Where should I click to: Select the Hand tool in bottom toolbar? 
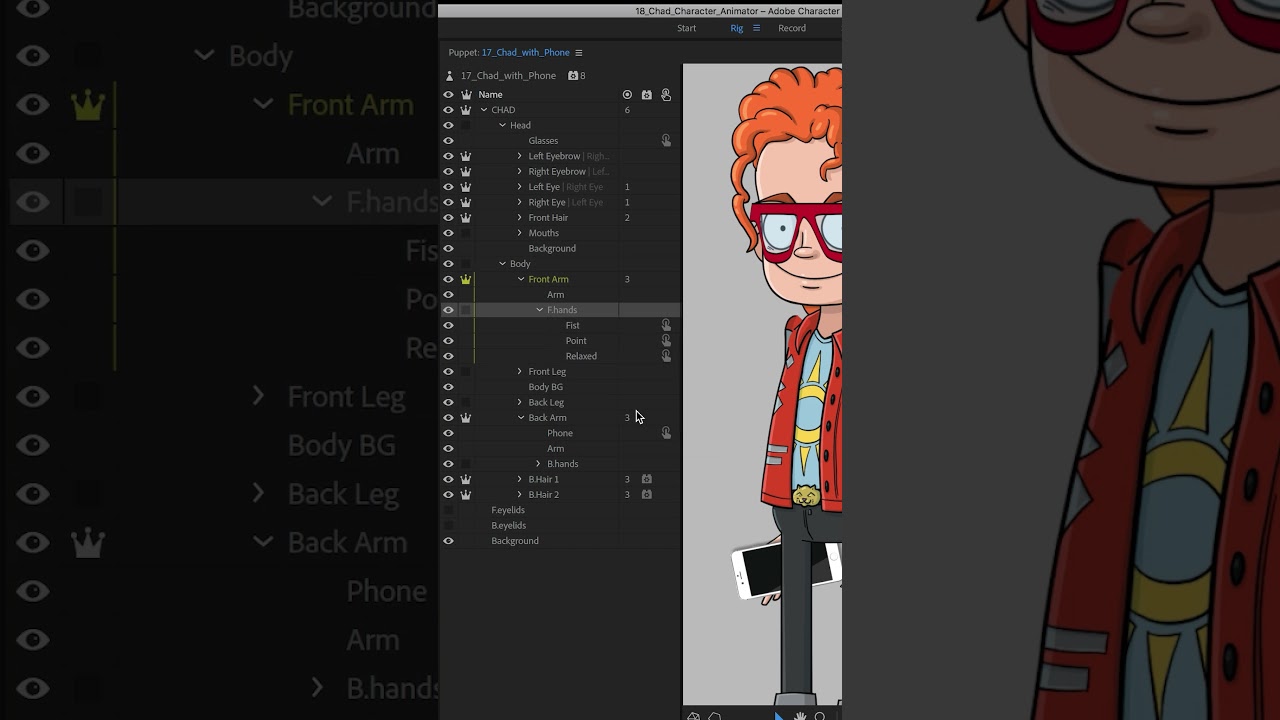pyautogui.click(x=800, y=716)
